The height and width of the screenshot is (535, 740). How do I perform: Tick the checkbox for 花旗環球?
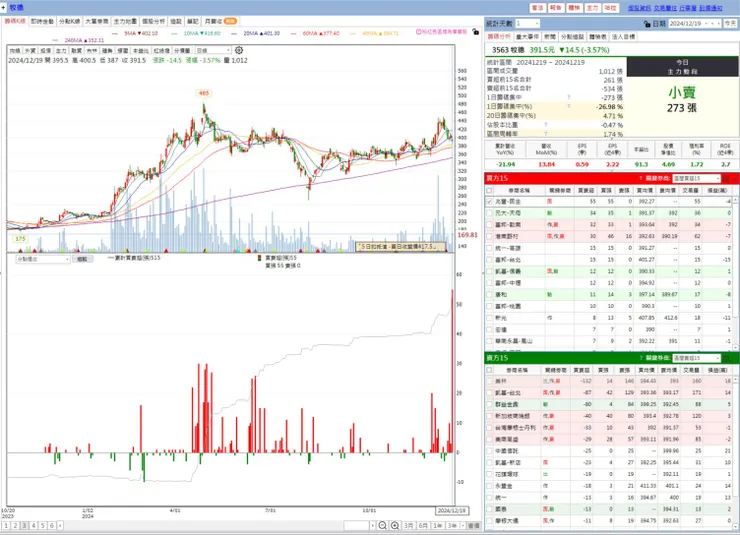[x=489, y=474]
